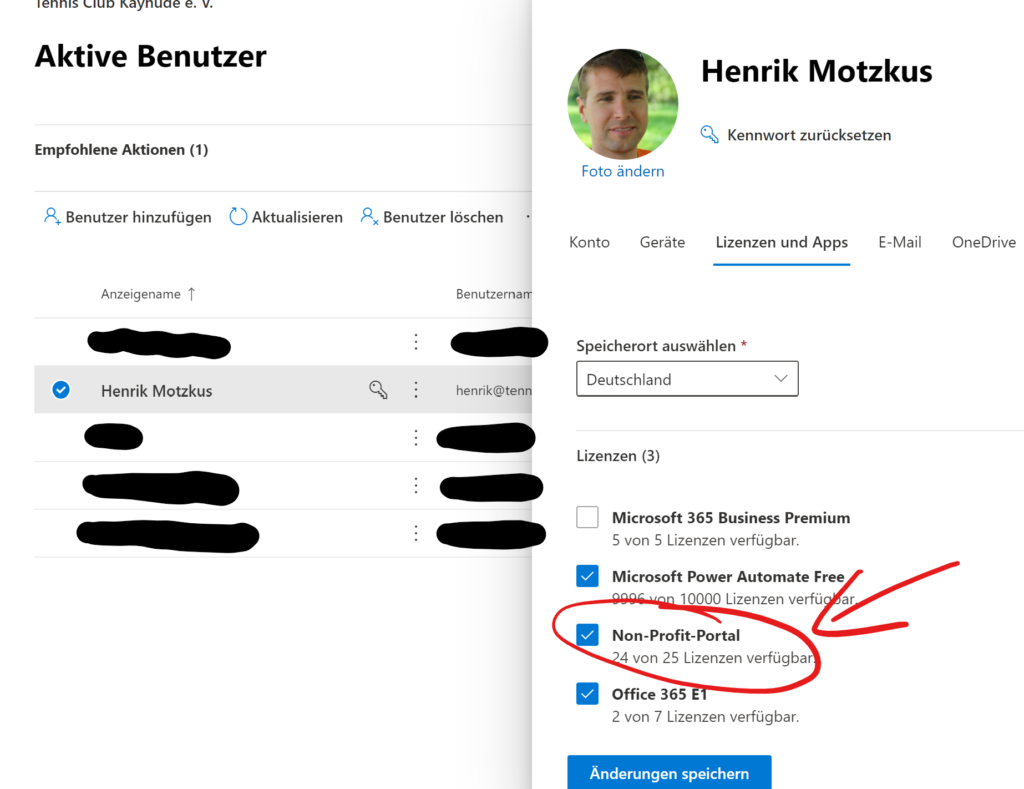Click sort arrow next to Anzeigename
The height and width of the screenshot is (789, 1024).
[x=191, y=294]
